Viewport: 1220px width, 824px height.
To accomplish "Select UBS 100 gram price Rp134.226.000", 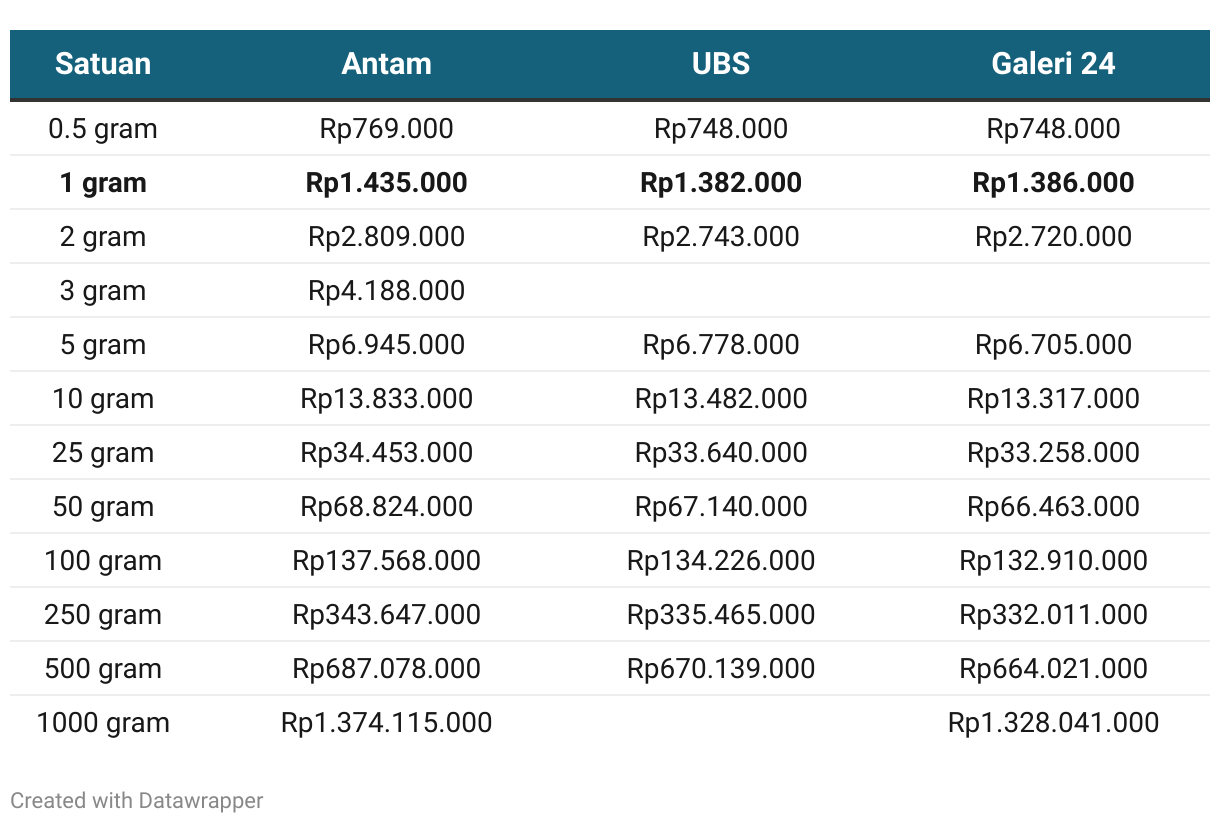I will pyautogui.click(x=721, y=561).
